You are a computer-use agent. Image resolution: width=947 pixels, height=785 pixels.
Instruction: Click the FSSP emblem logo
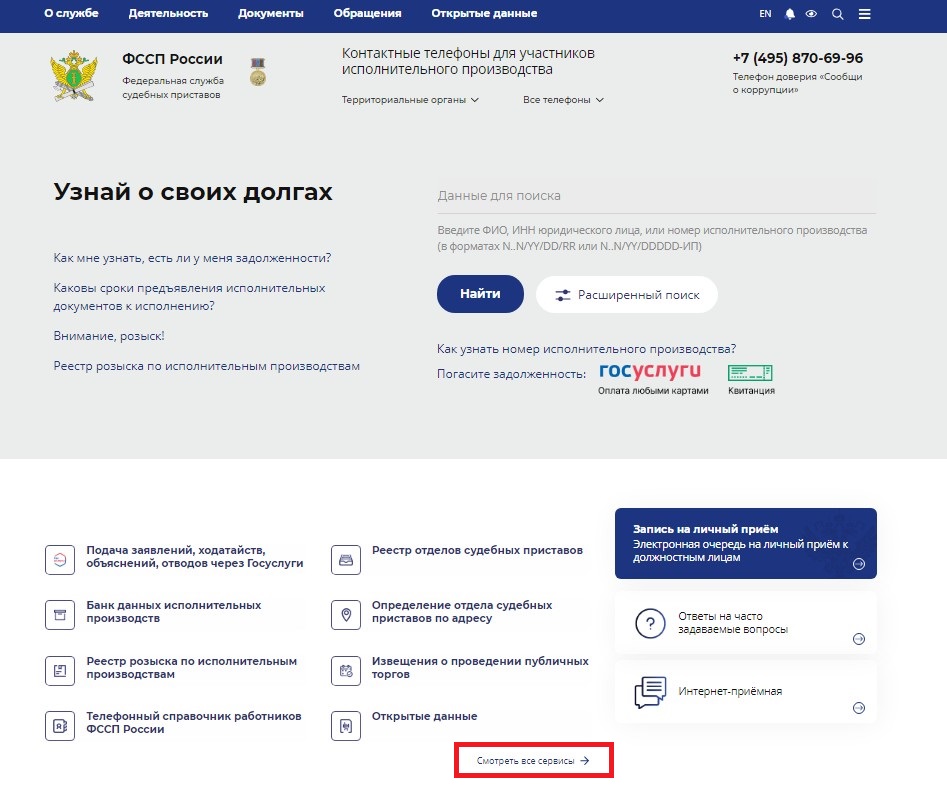click(x=74, y=77)
